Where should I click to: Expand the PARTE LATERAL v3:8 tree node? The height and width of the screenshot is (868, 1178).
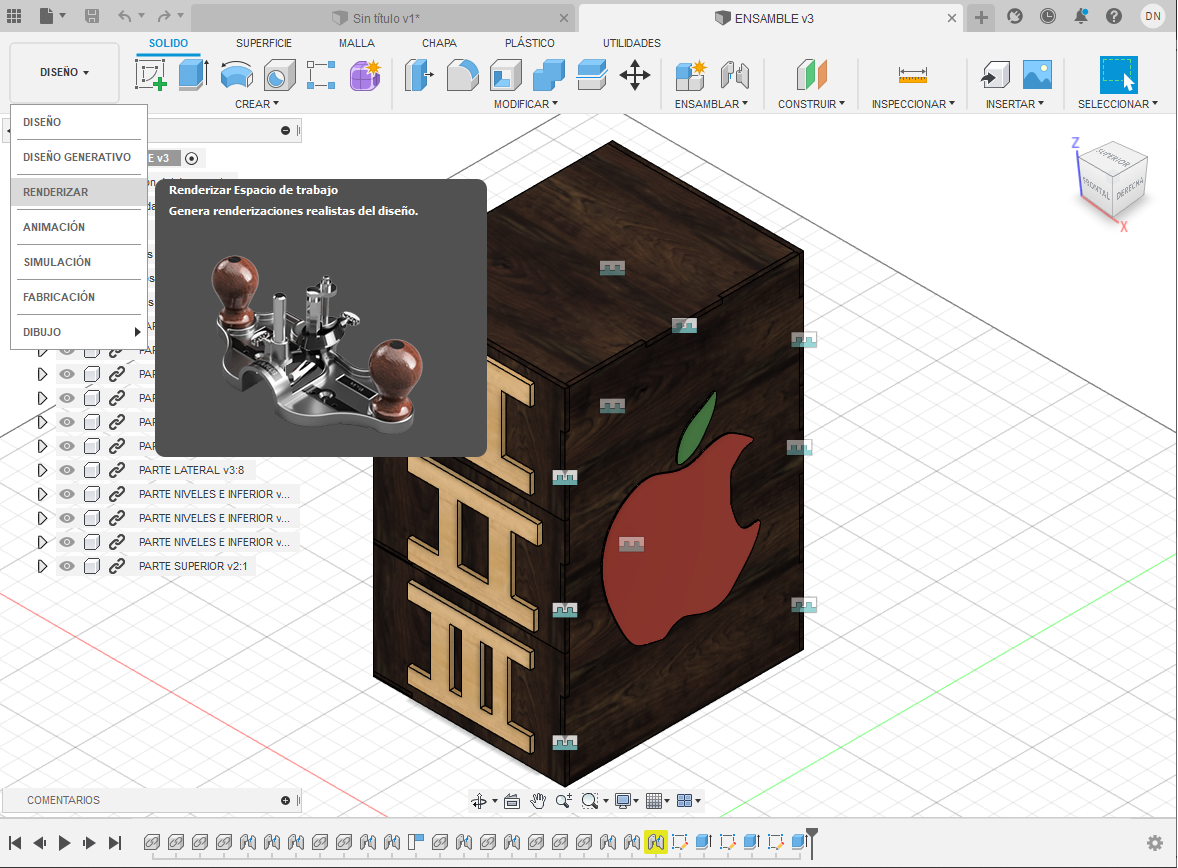pos(42,470)
